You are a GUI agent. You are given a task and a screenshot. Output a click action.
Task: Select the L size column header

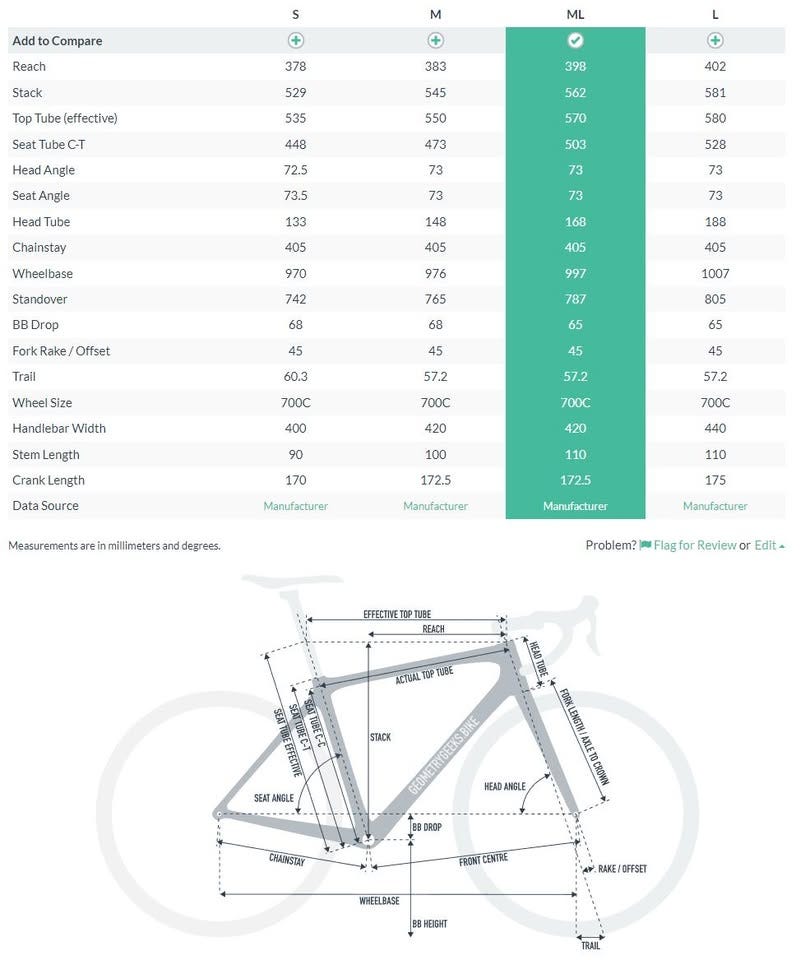point(715,14)
